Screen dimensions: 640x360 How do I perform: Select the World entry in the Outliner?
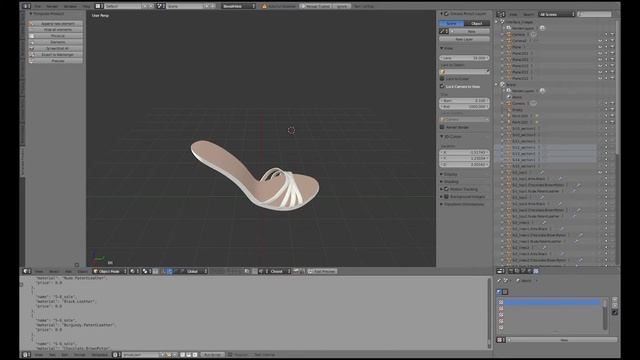pos(517,97)
